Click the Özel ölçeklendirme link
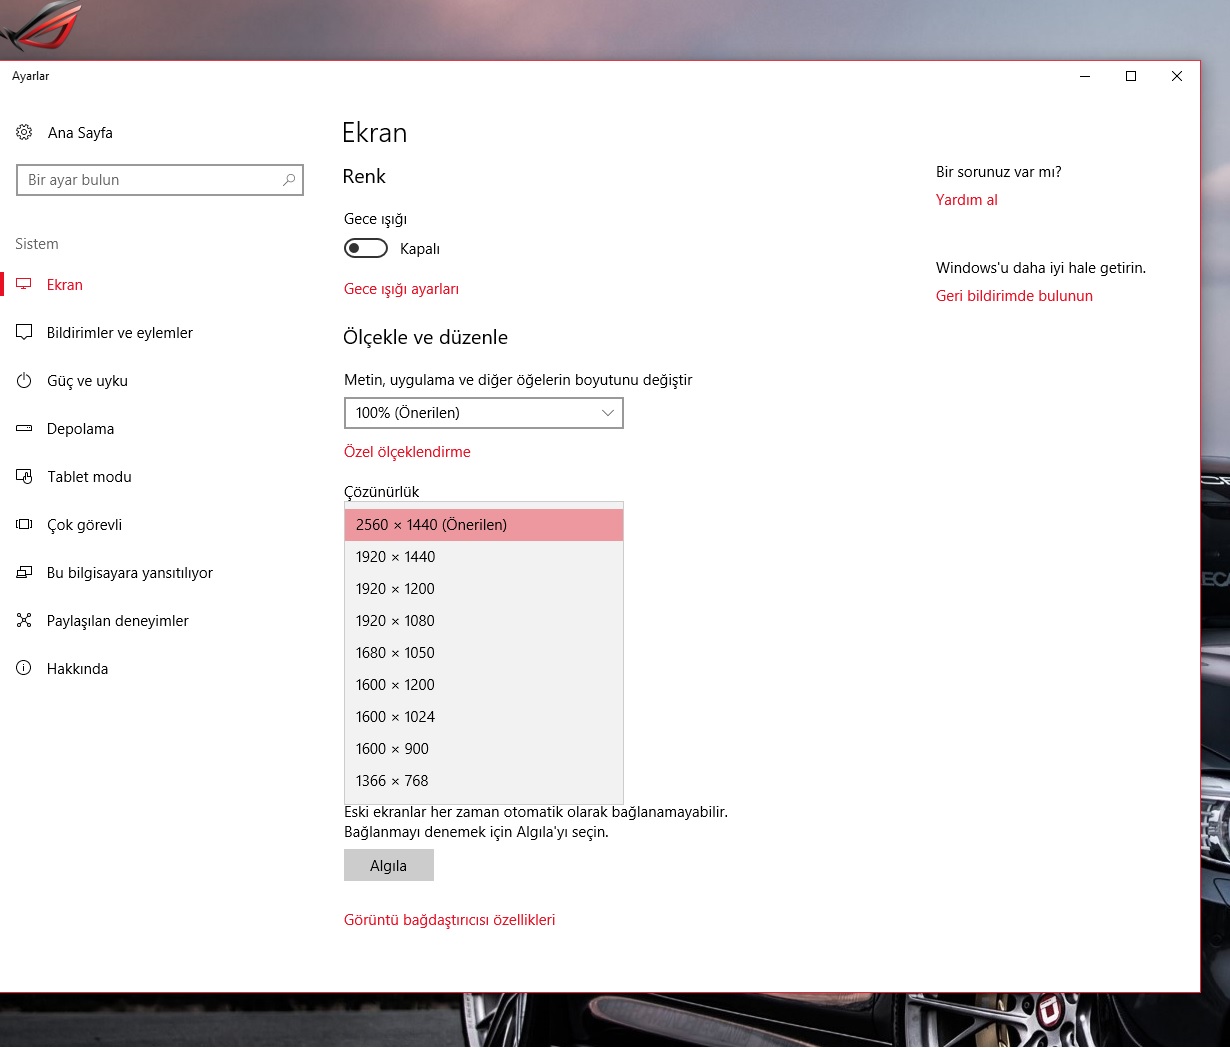This screenshot has width=1230, height=1048. click(407, 452)
